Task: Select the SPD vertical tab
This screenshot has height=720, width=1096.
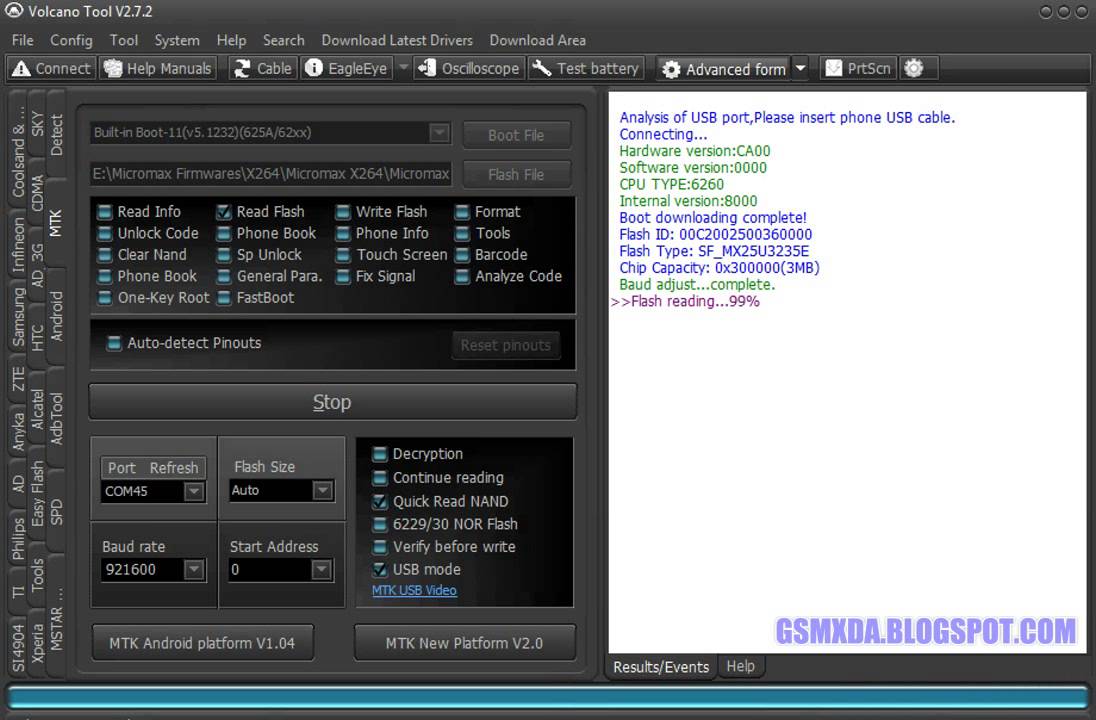Action: pos(57,512)
